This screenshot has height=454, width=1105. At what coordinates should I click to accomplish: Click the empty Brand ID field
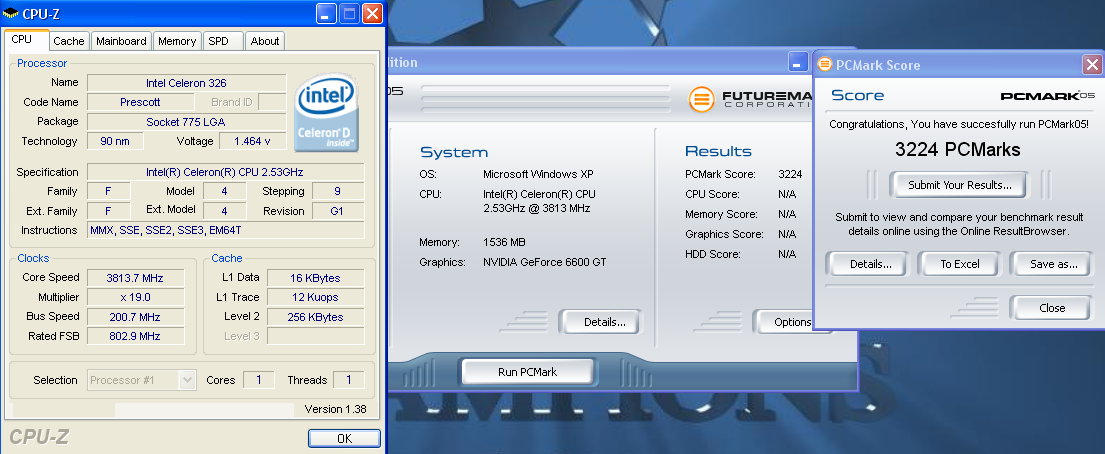point(272,102)
